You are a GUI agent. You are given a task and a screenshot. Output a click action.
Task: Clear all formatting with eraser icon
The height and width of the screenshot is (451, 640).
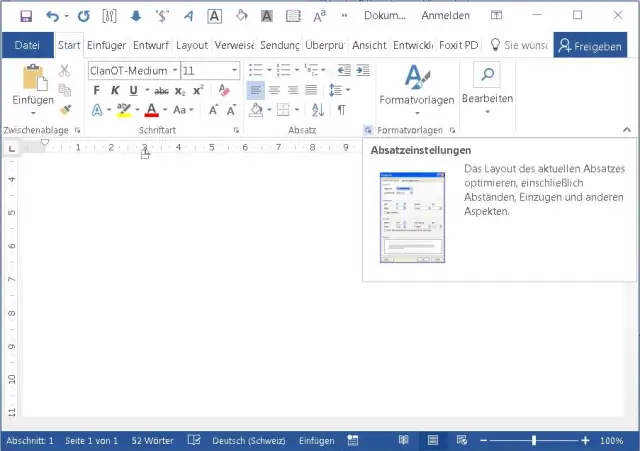224,90
